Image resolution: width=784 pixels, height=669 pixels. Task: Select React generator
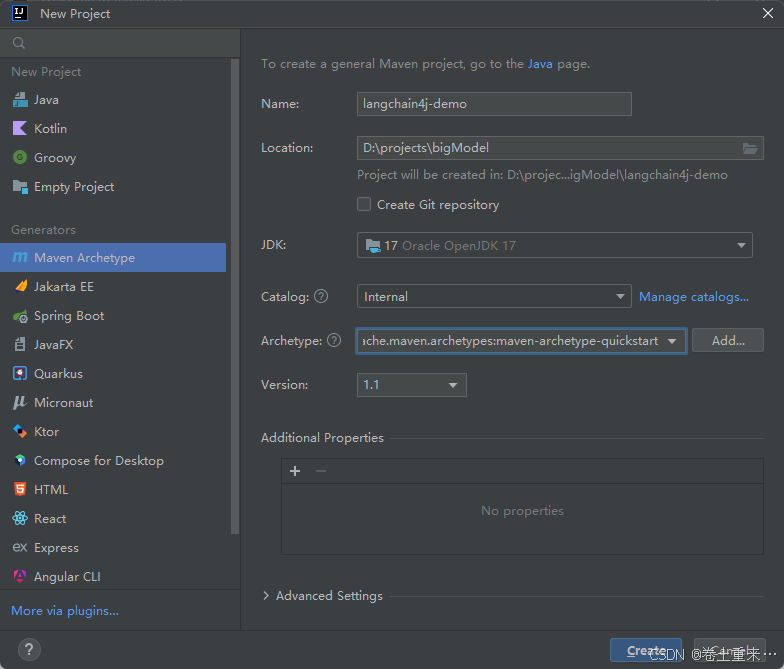point(113,518)
